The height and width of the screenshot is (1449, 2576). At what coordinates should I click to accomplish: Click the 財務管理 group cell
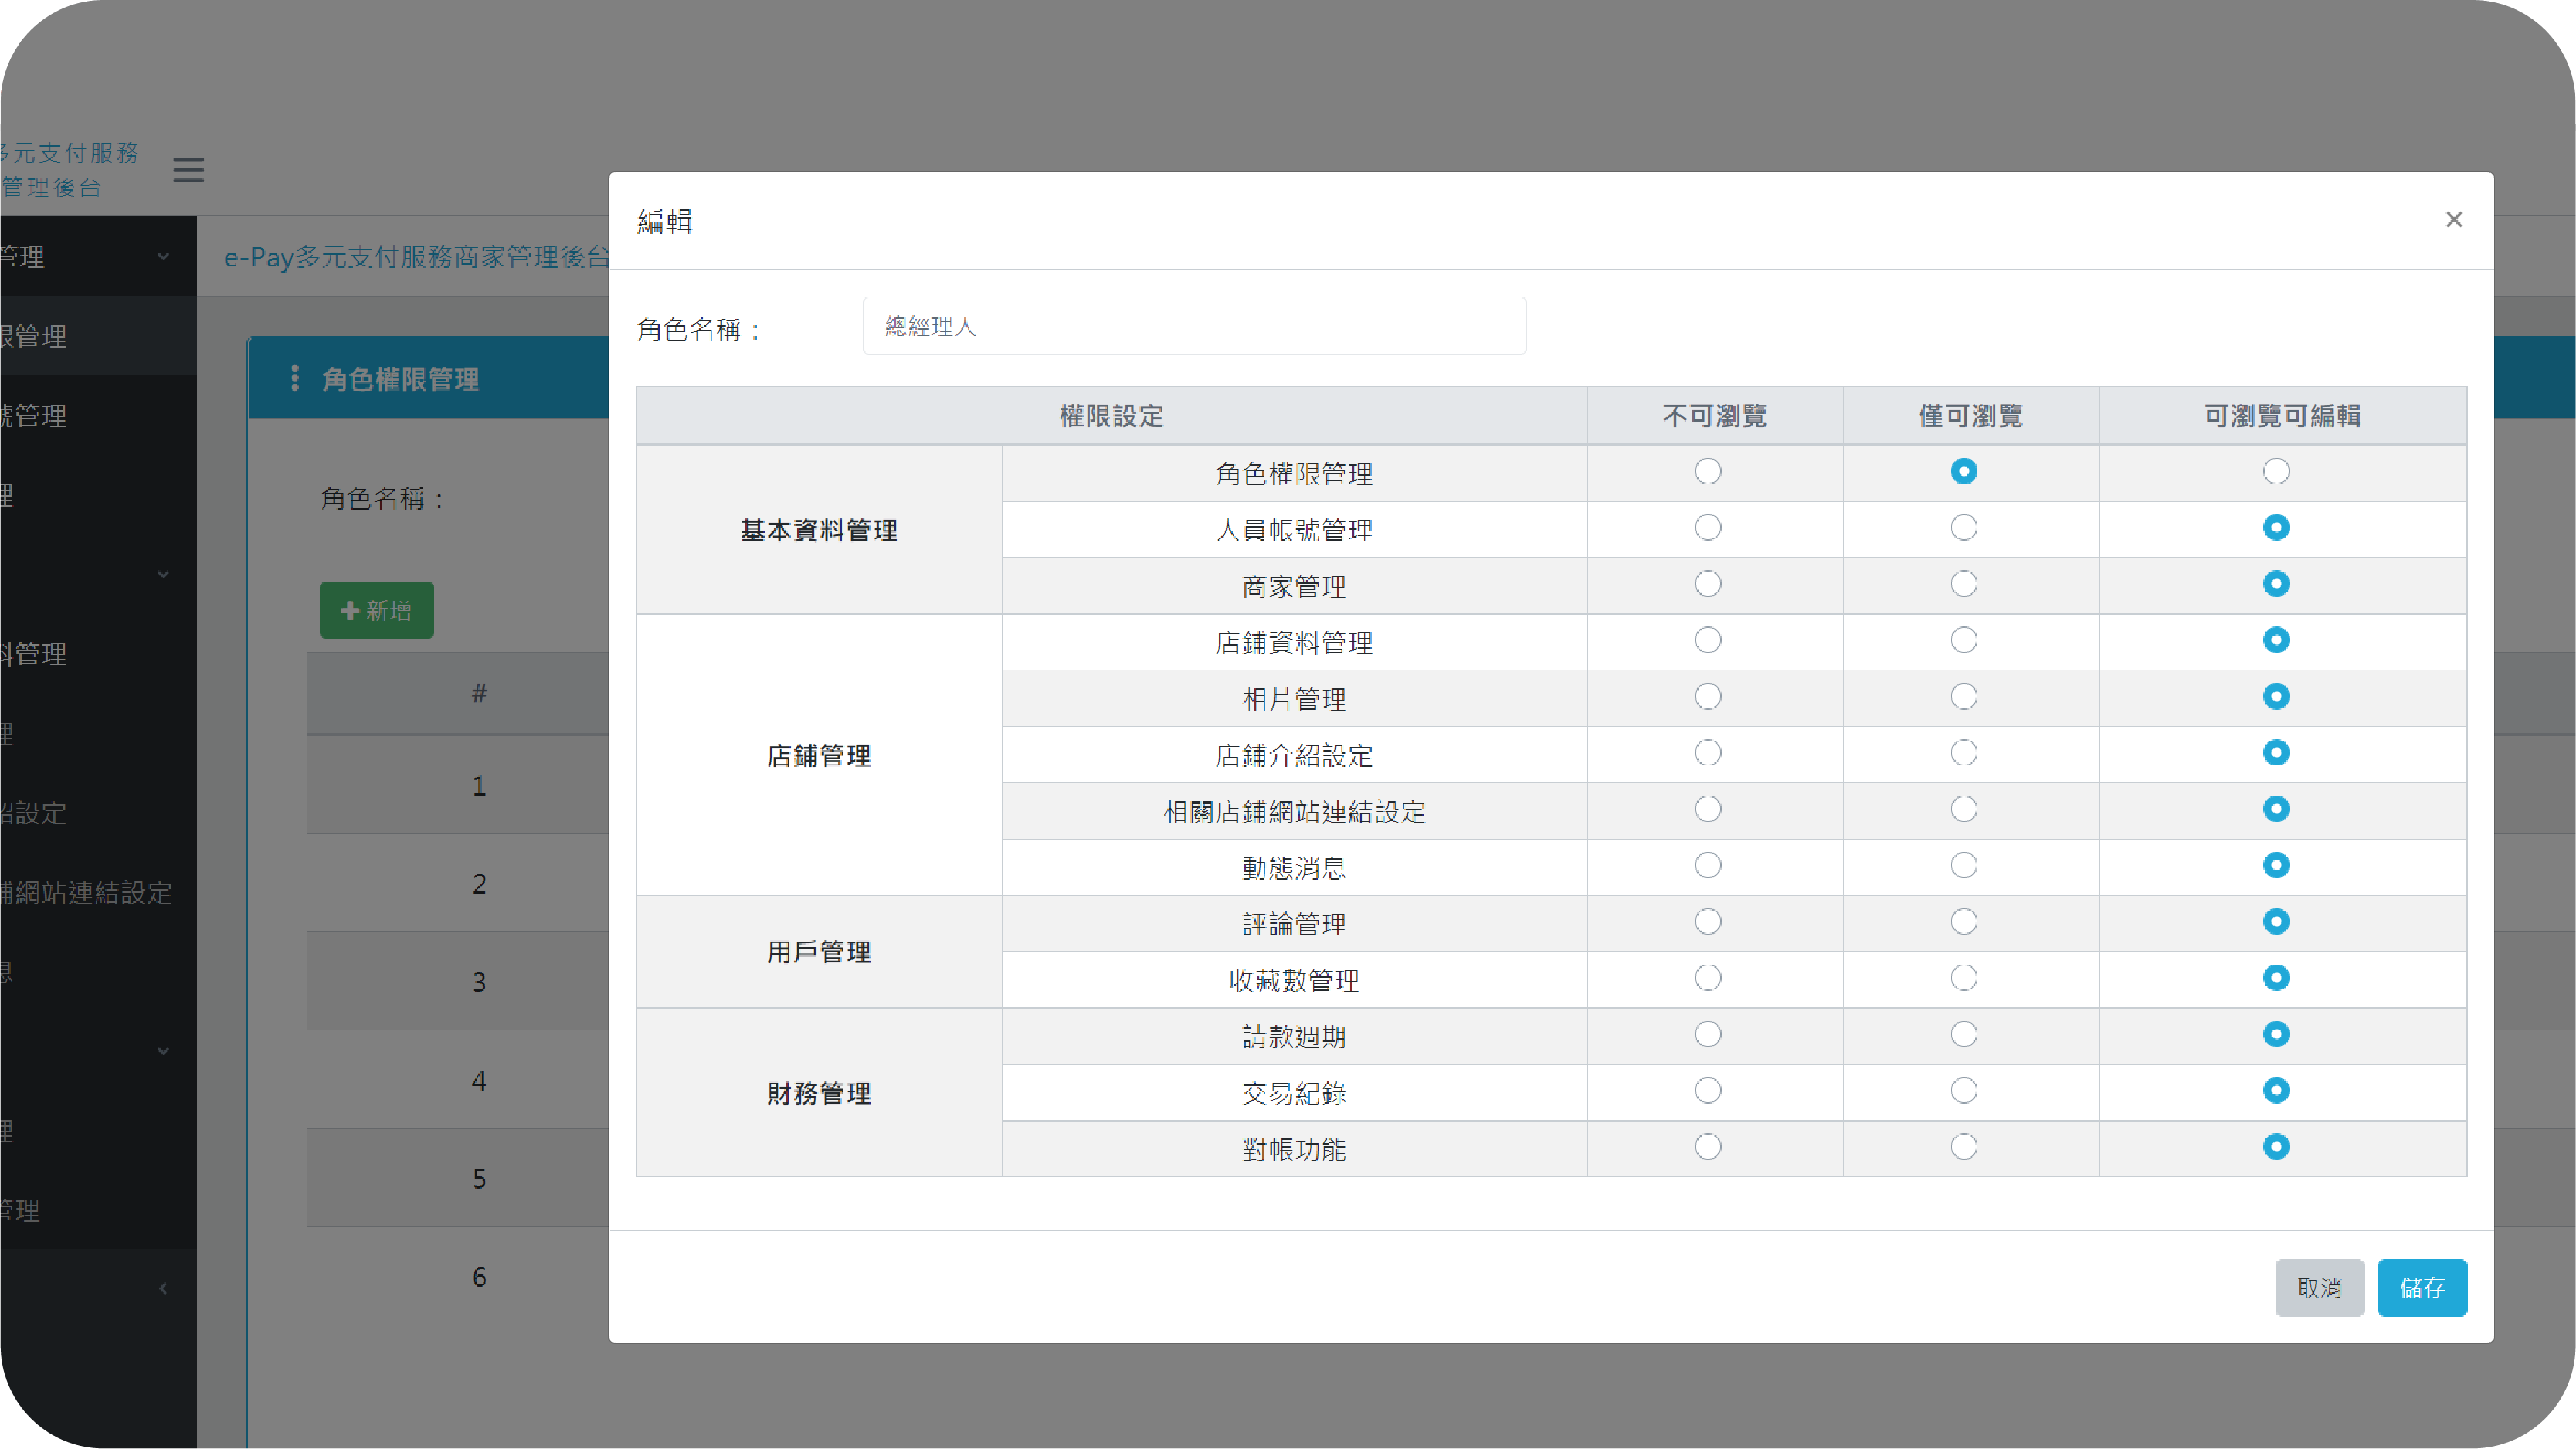[818, 1093]
